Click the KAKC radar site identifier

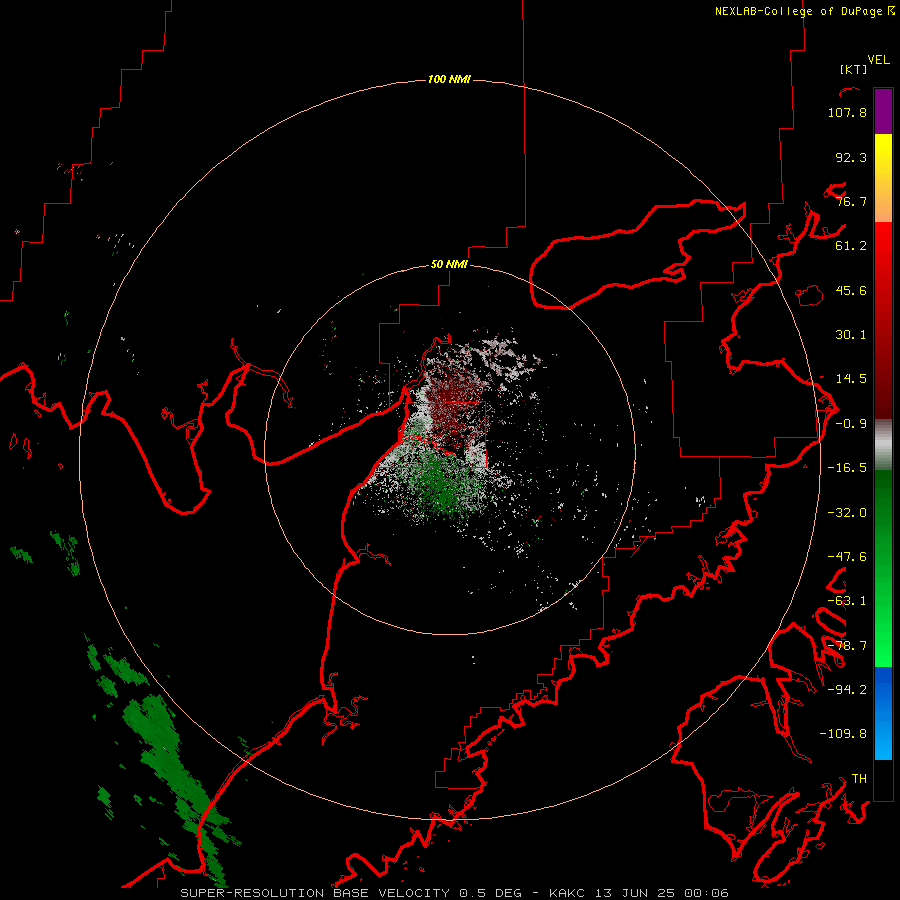tap(567, 893)
